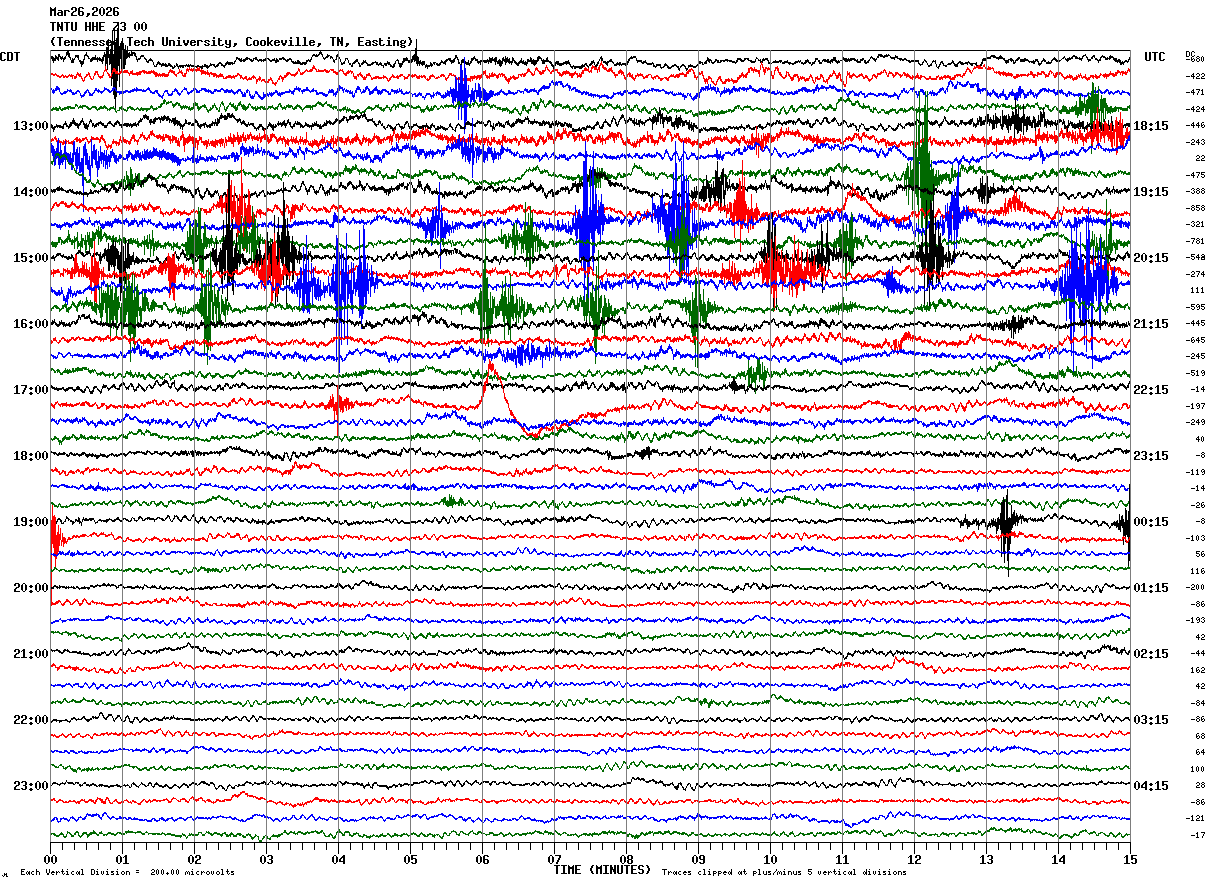The height and width of the screenshot is (886, 1210).
Task: Select the TNTU HHE station code header
Action: coord(99,27)
